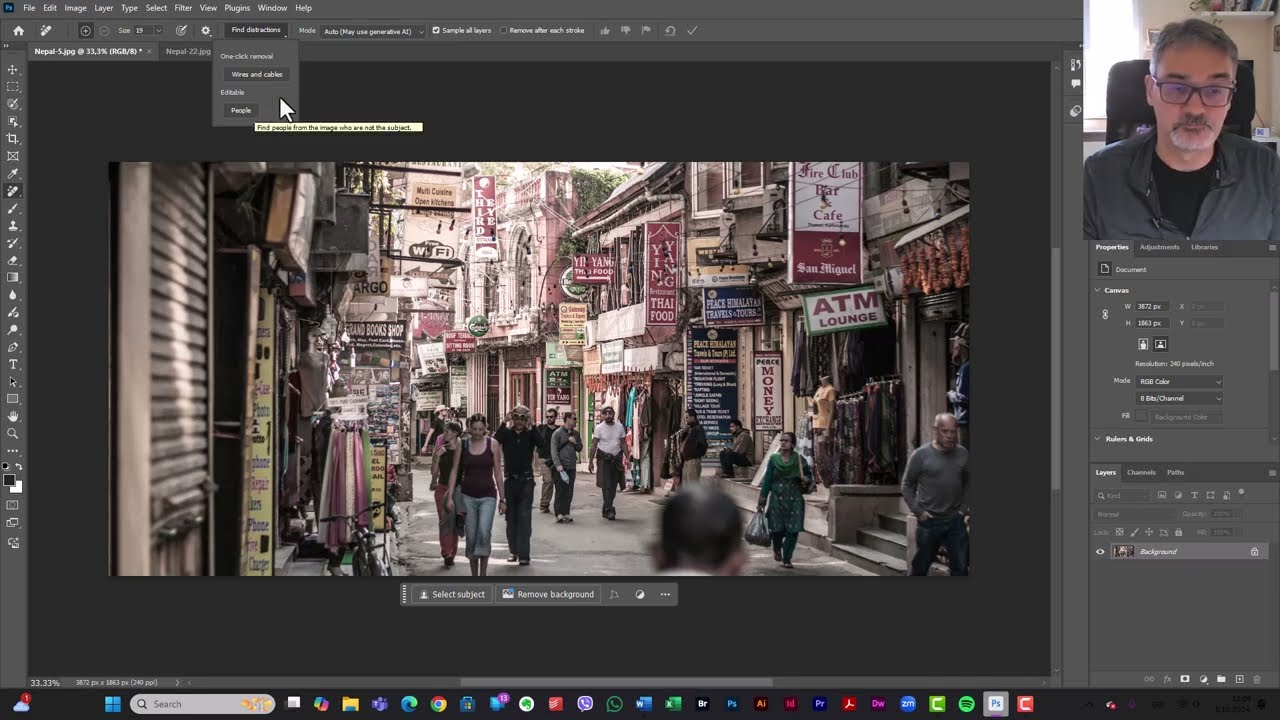Click the People distraction button
The width and height of the screenshot is (1280, 720).
(241, 110)
